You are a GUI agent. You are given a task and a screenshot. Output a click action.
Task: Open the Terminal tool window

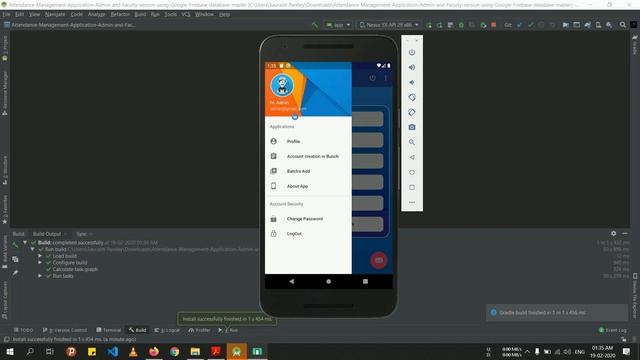coord(108,330)
